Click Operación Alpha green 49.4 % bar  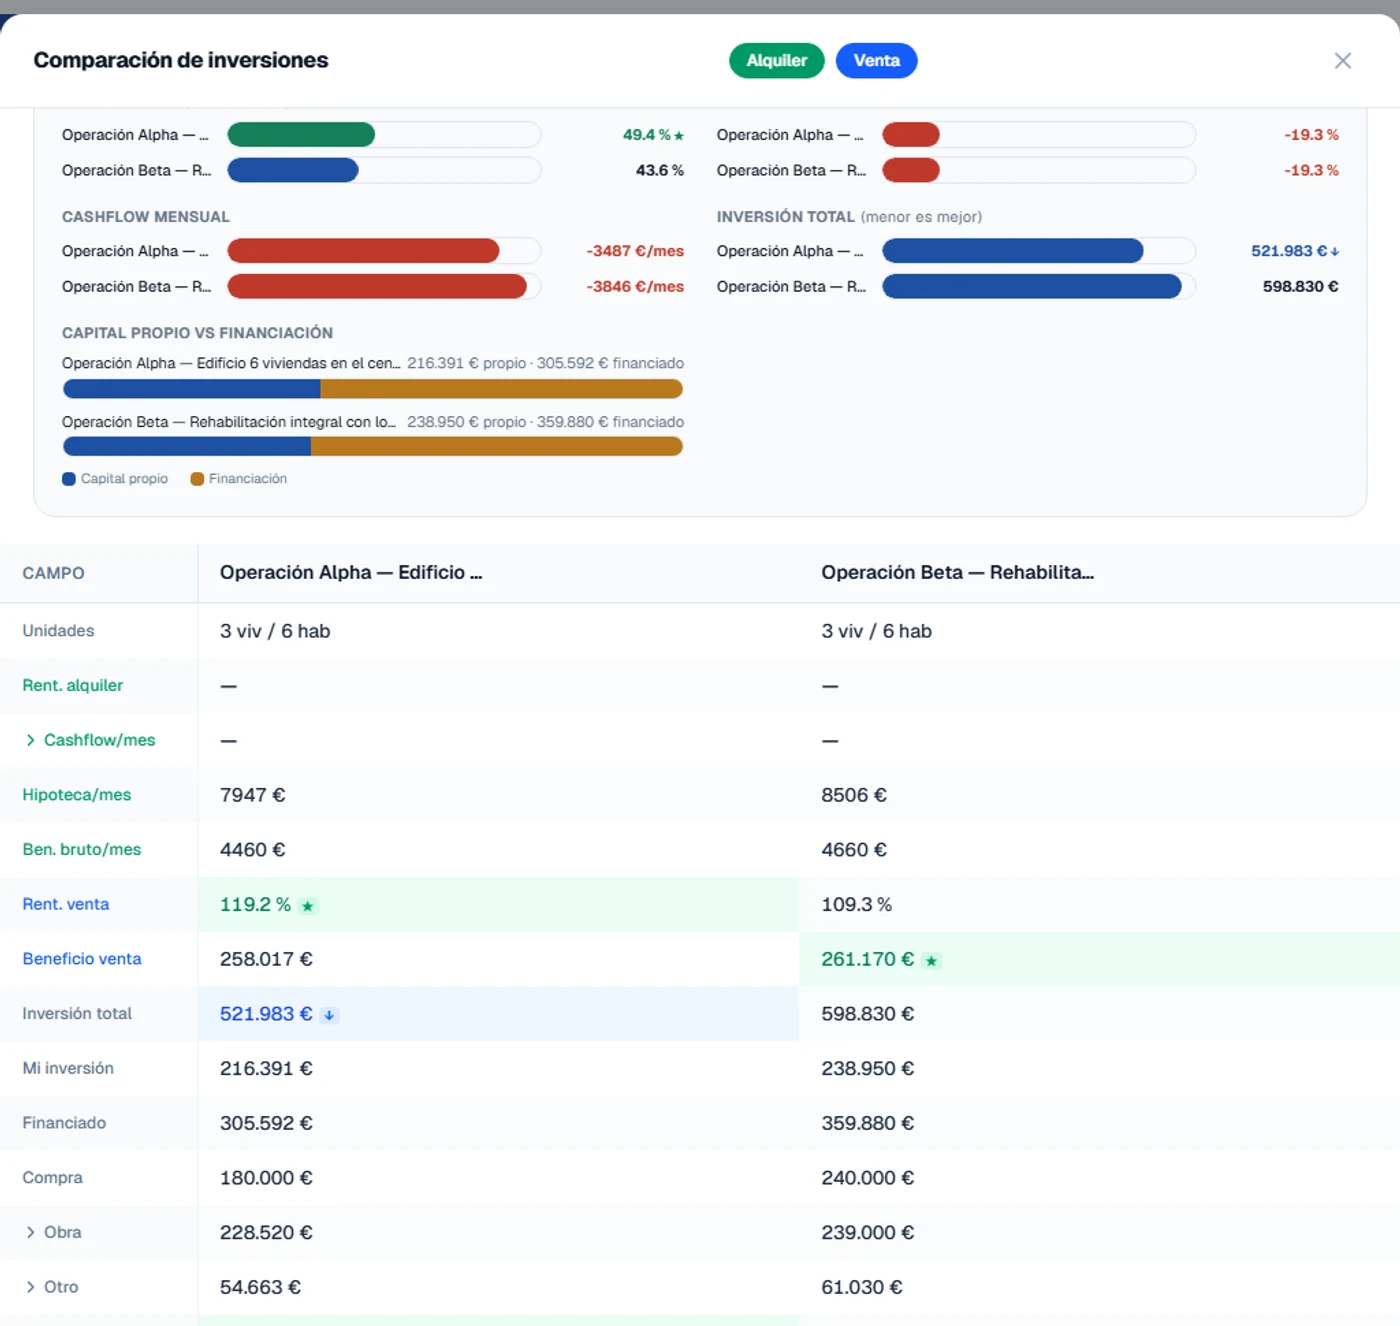coord(301,135)
